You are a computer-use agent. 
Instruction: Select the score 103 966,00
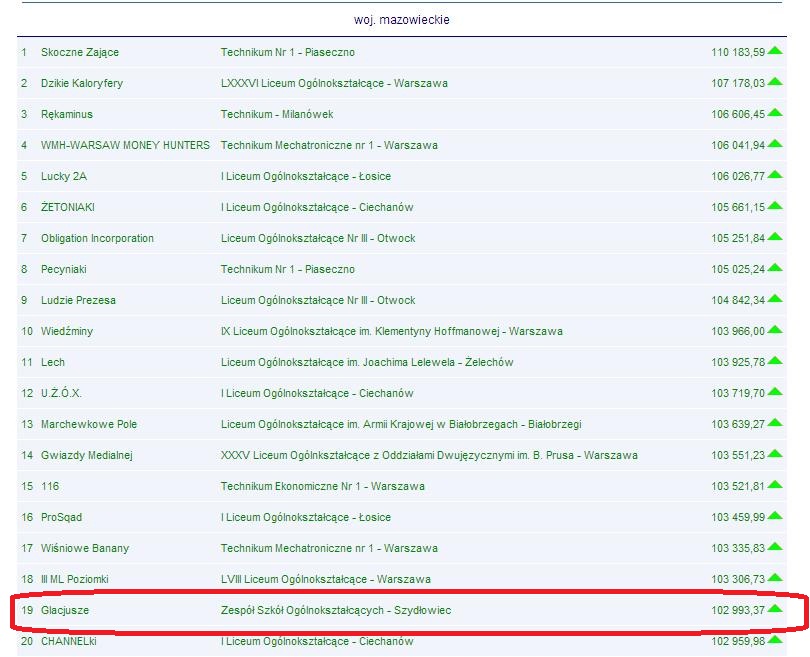(x=738, y=331)
